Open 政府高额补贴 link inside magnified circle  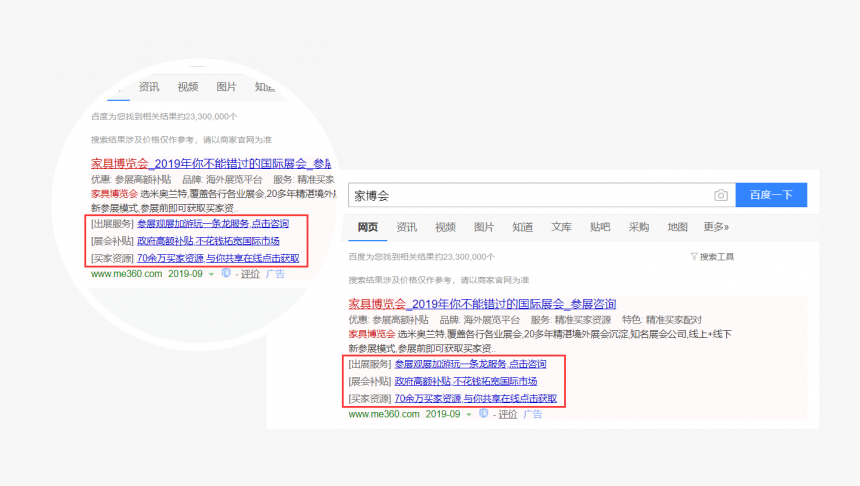tap(208, 241)
